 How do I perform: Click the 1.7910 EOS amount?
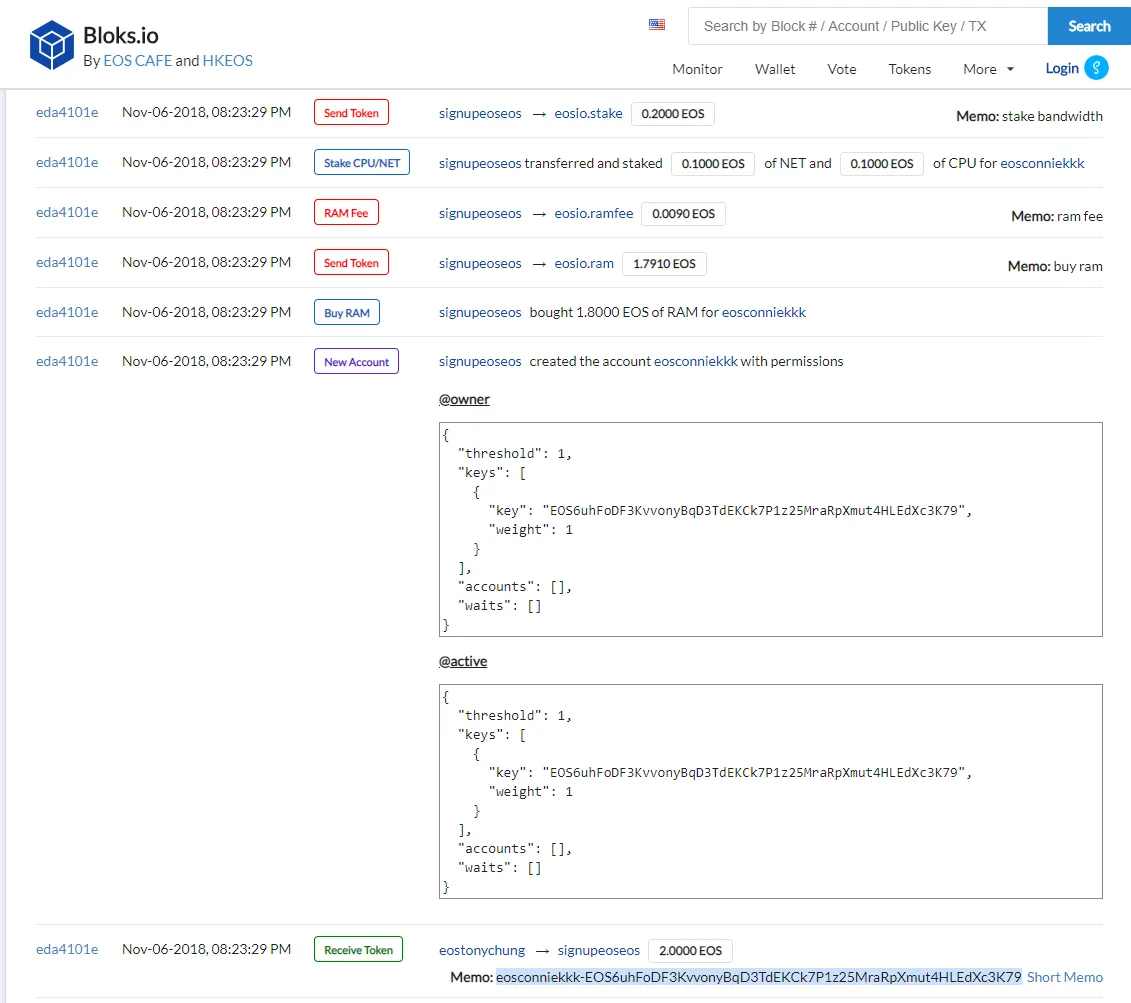click(x=664, y=264)
